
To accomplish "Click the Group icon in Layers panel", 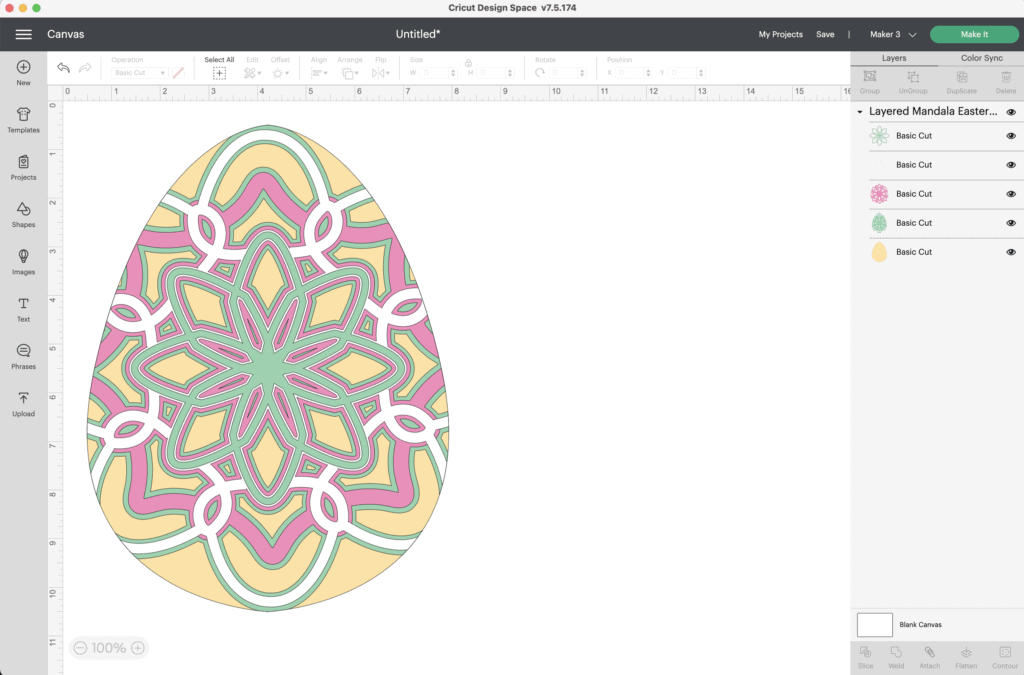I will point(870,76).
